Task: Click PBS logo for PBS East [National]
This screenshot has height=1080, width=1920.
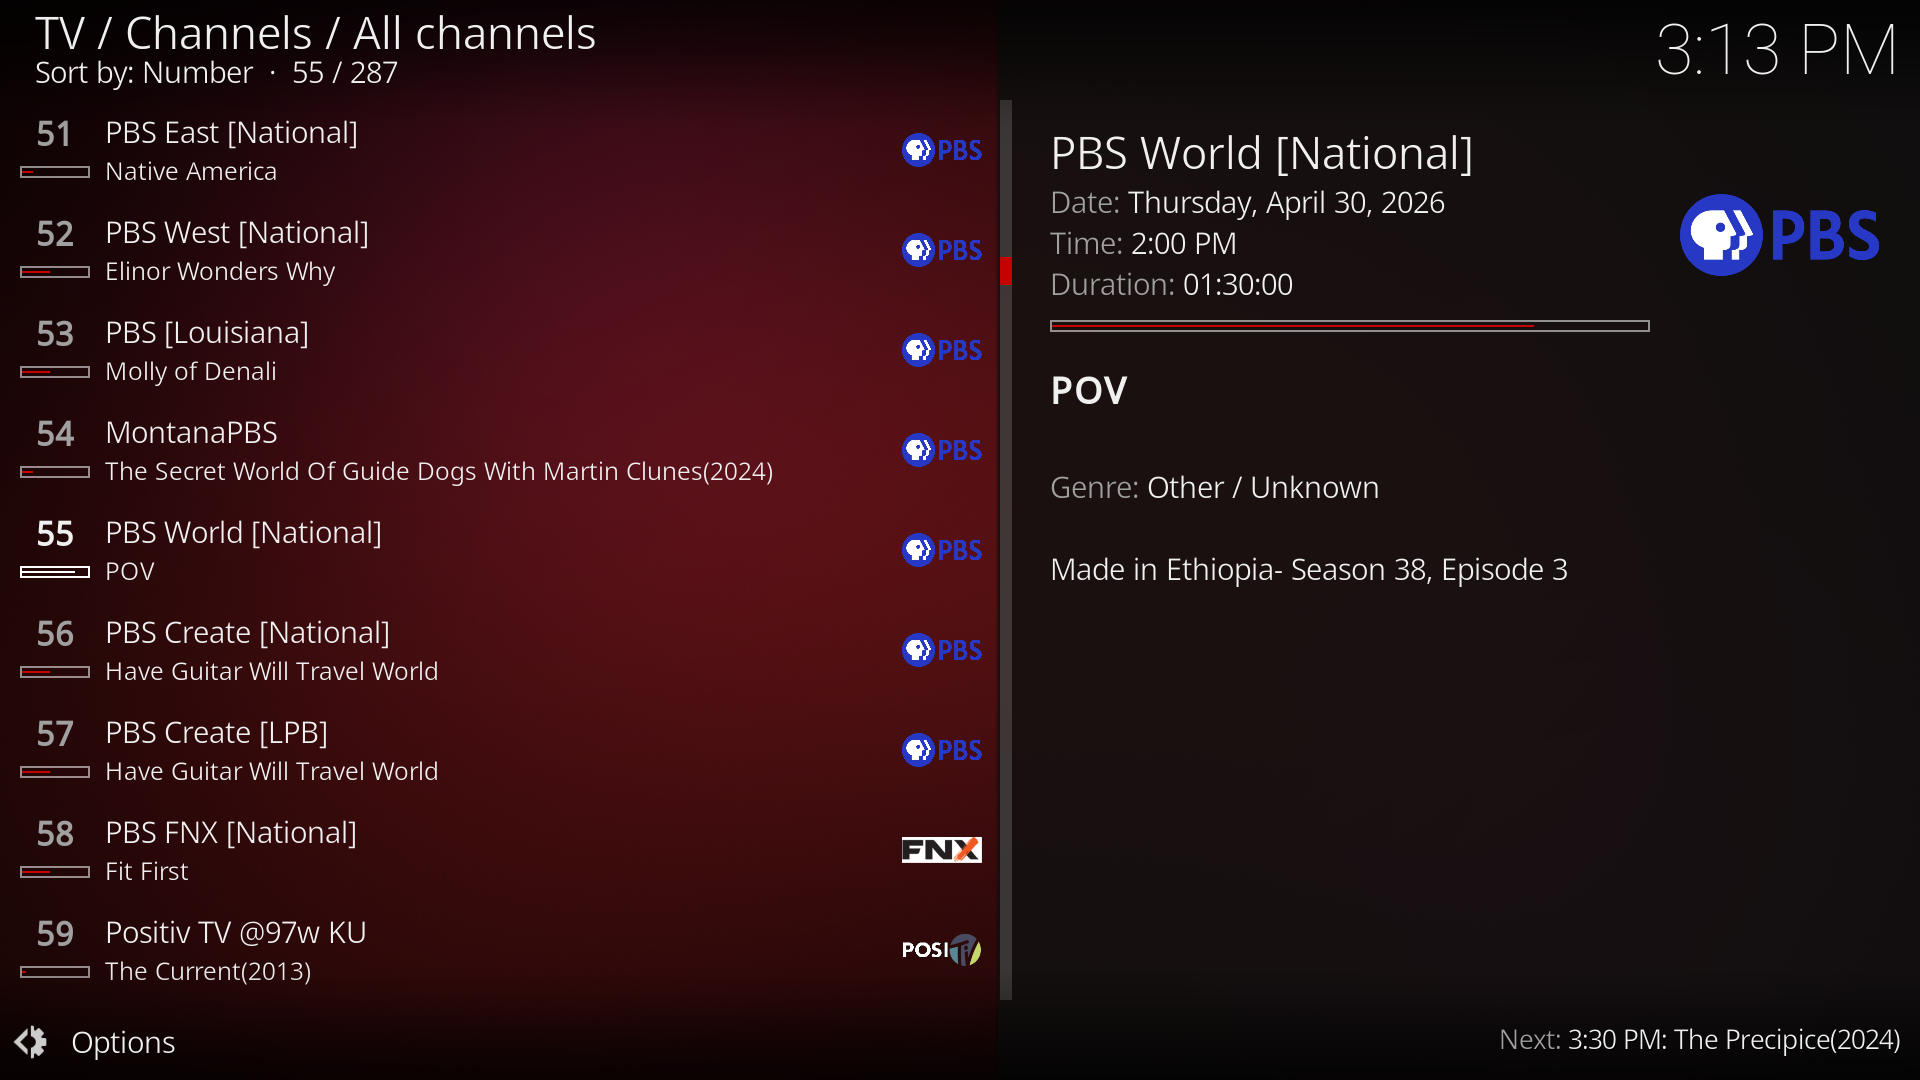Action: pyautogui.click(x=942, y=150)
